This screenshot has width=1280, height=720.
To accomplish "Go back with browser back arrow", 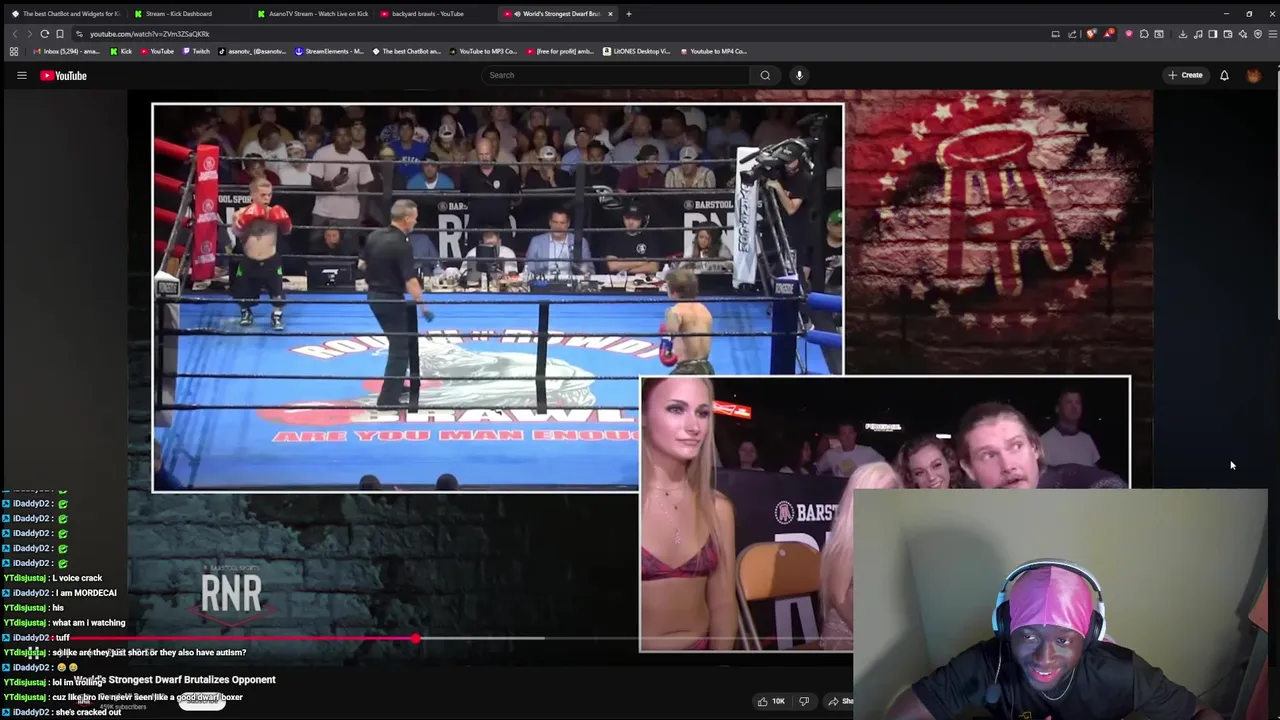I will 15,34.
